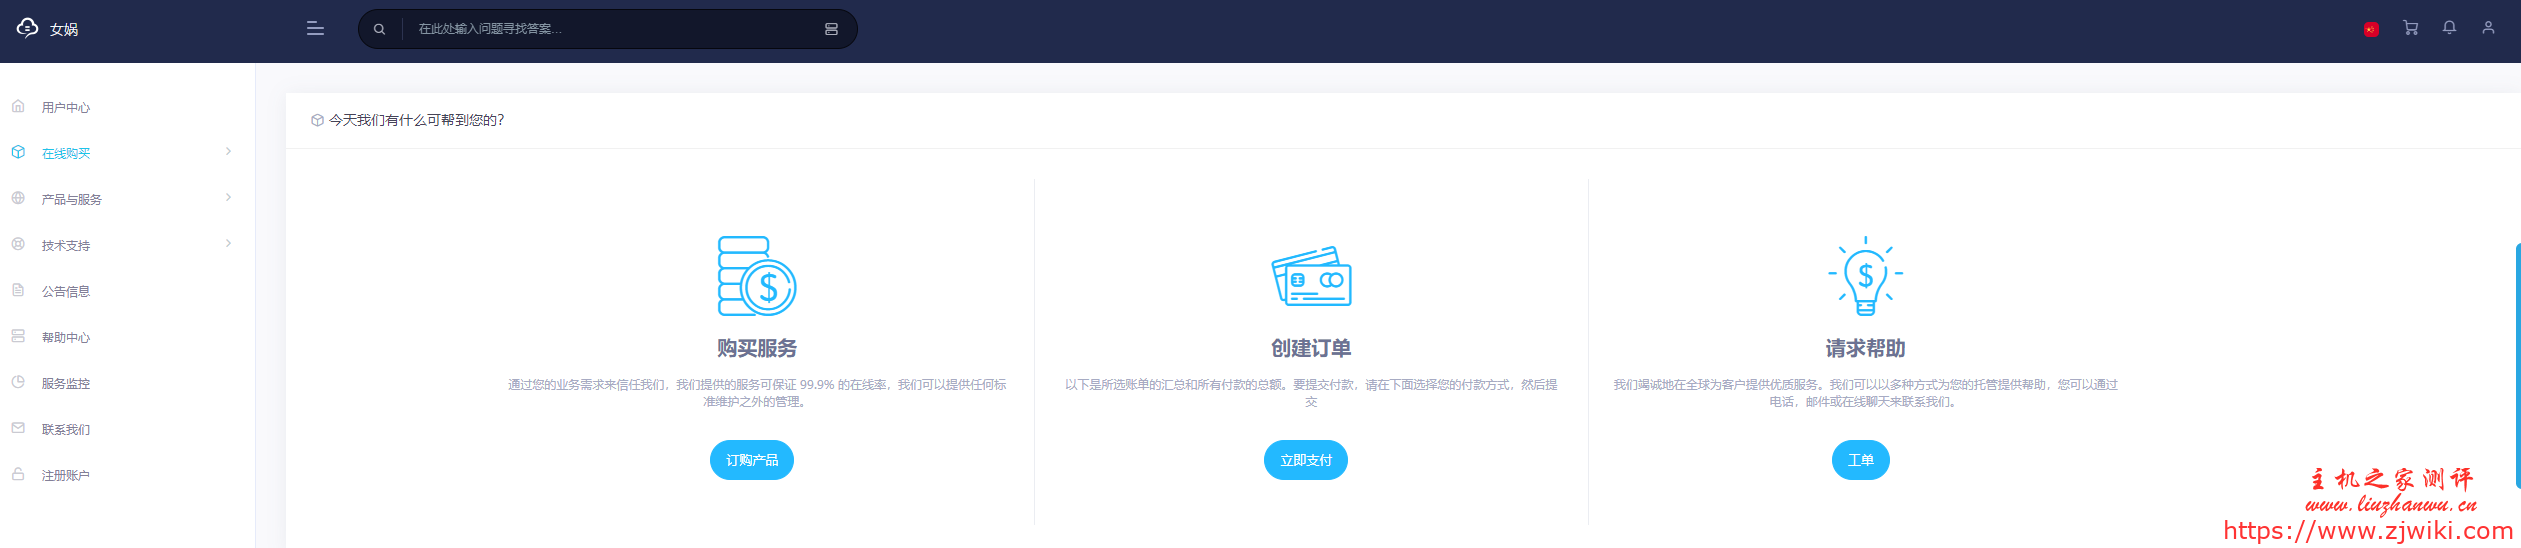Click the credit card icon above 创建订单
This screenshot has height=548, width=2521.
tap(1310, 276)
